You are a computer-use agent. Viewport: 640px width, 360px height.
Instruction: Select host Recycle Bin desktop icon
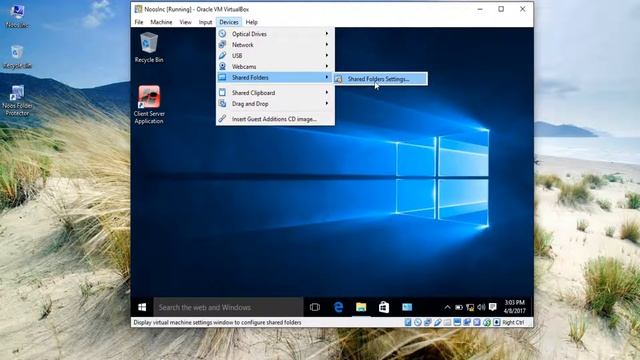pos(17,56)
